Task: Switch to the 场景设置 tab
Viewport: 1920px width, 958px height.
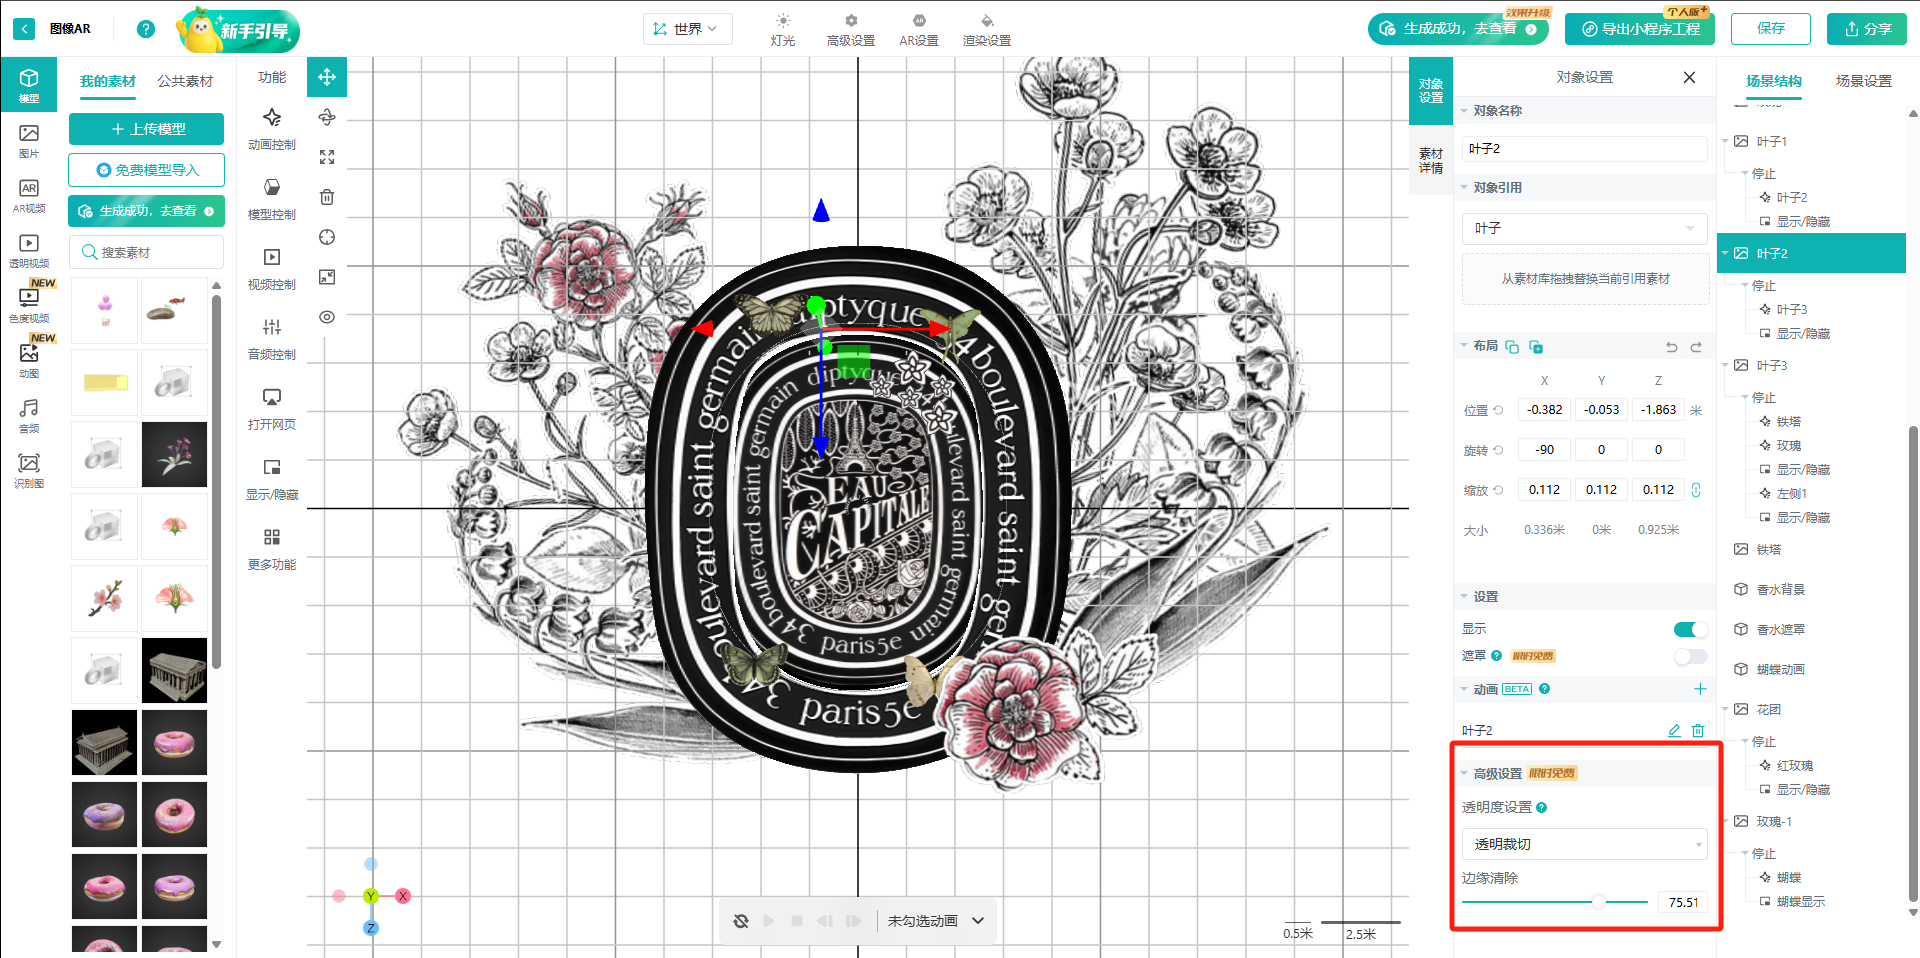Action: [x=1863, y=81]
